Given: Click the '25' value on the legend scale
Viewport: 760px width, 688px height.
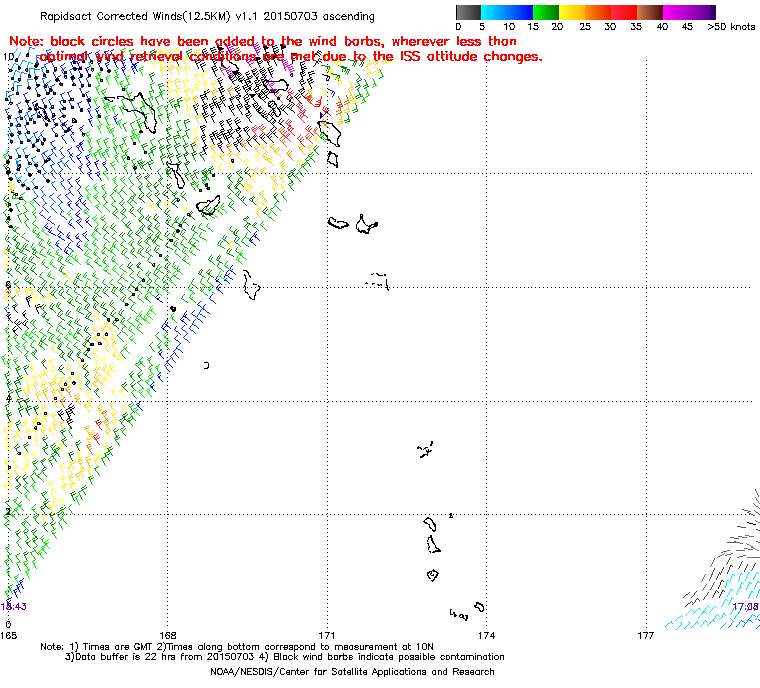Looking at the screenshot, I should pos(585,27).
